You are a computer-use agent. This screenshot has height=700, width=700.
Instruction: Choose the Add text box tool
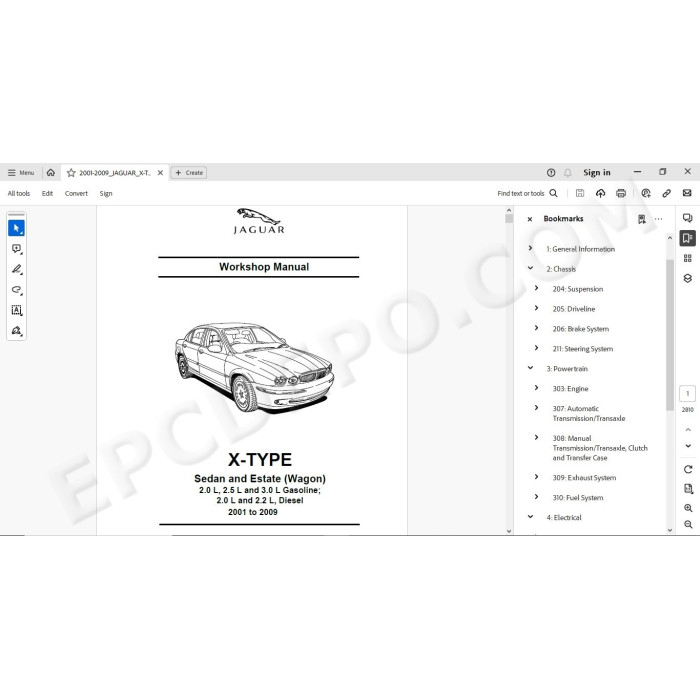pyautogui.click(x=17, y=310)
